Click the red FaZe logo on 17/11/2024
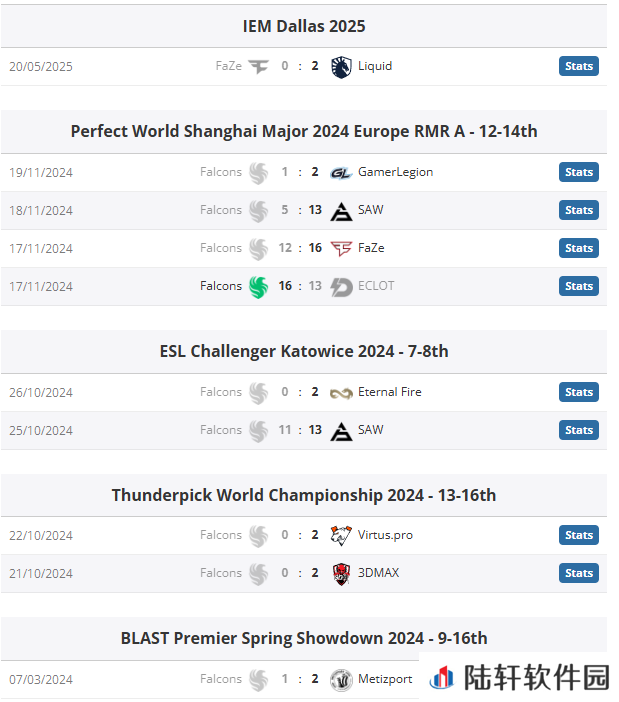 (x=341, y=248)
